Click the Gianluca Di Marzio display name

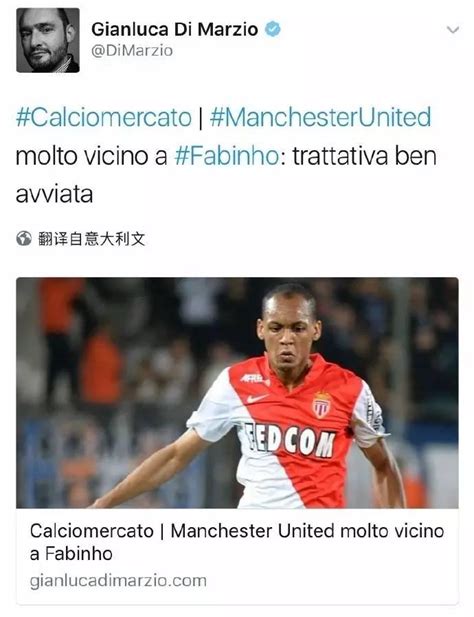pos(175,30)
